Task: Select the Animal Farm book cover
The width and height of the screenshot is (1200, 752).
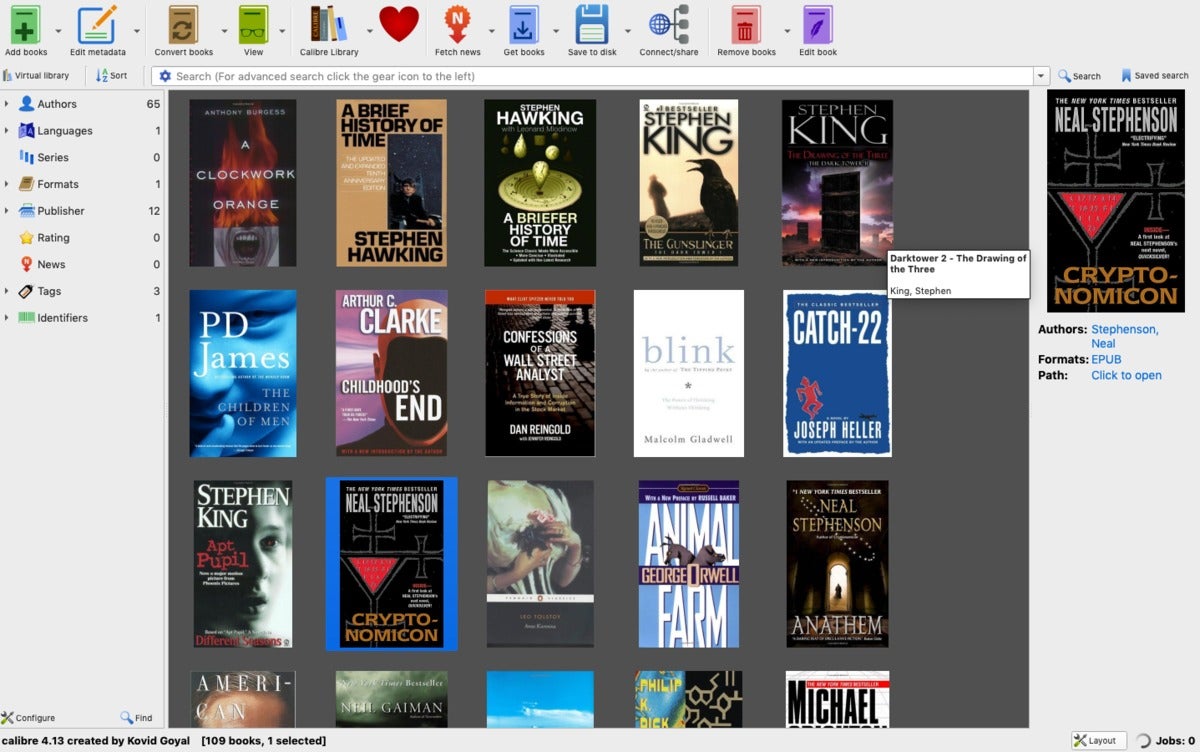Action: 689,564
